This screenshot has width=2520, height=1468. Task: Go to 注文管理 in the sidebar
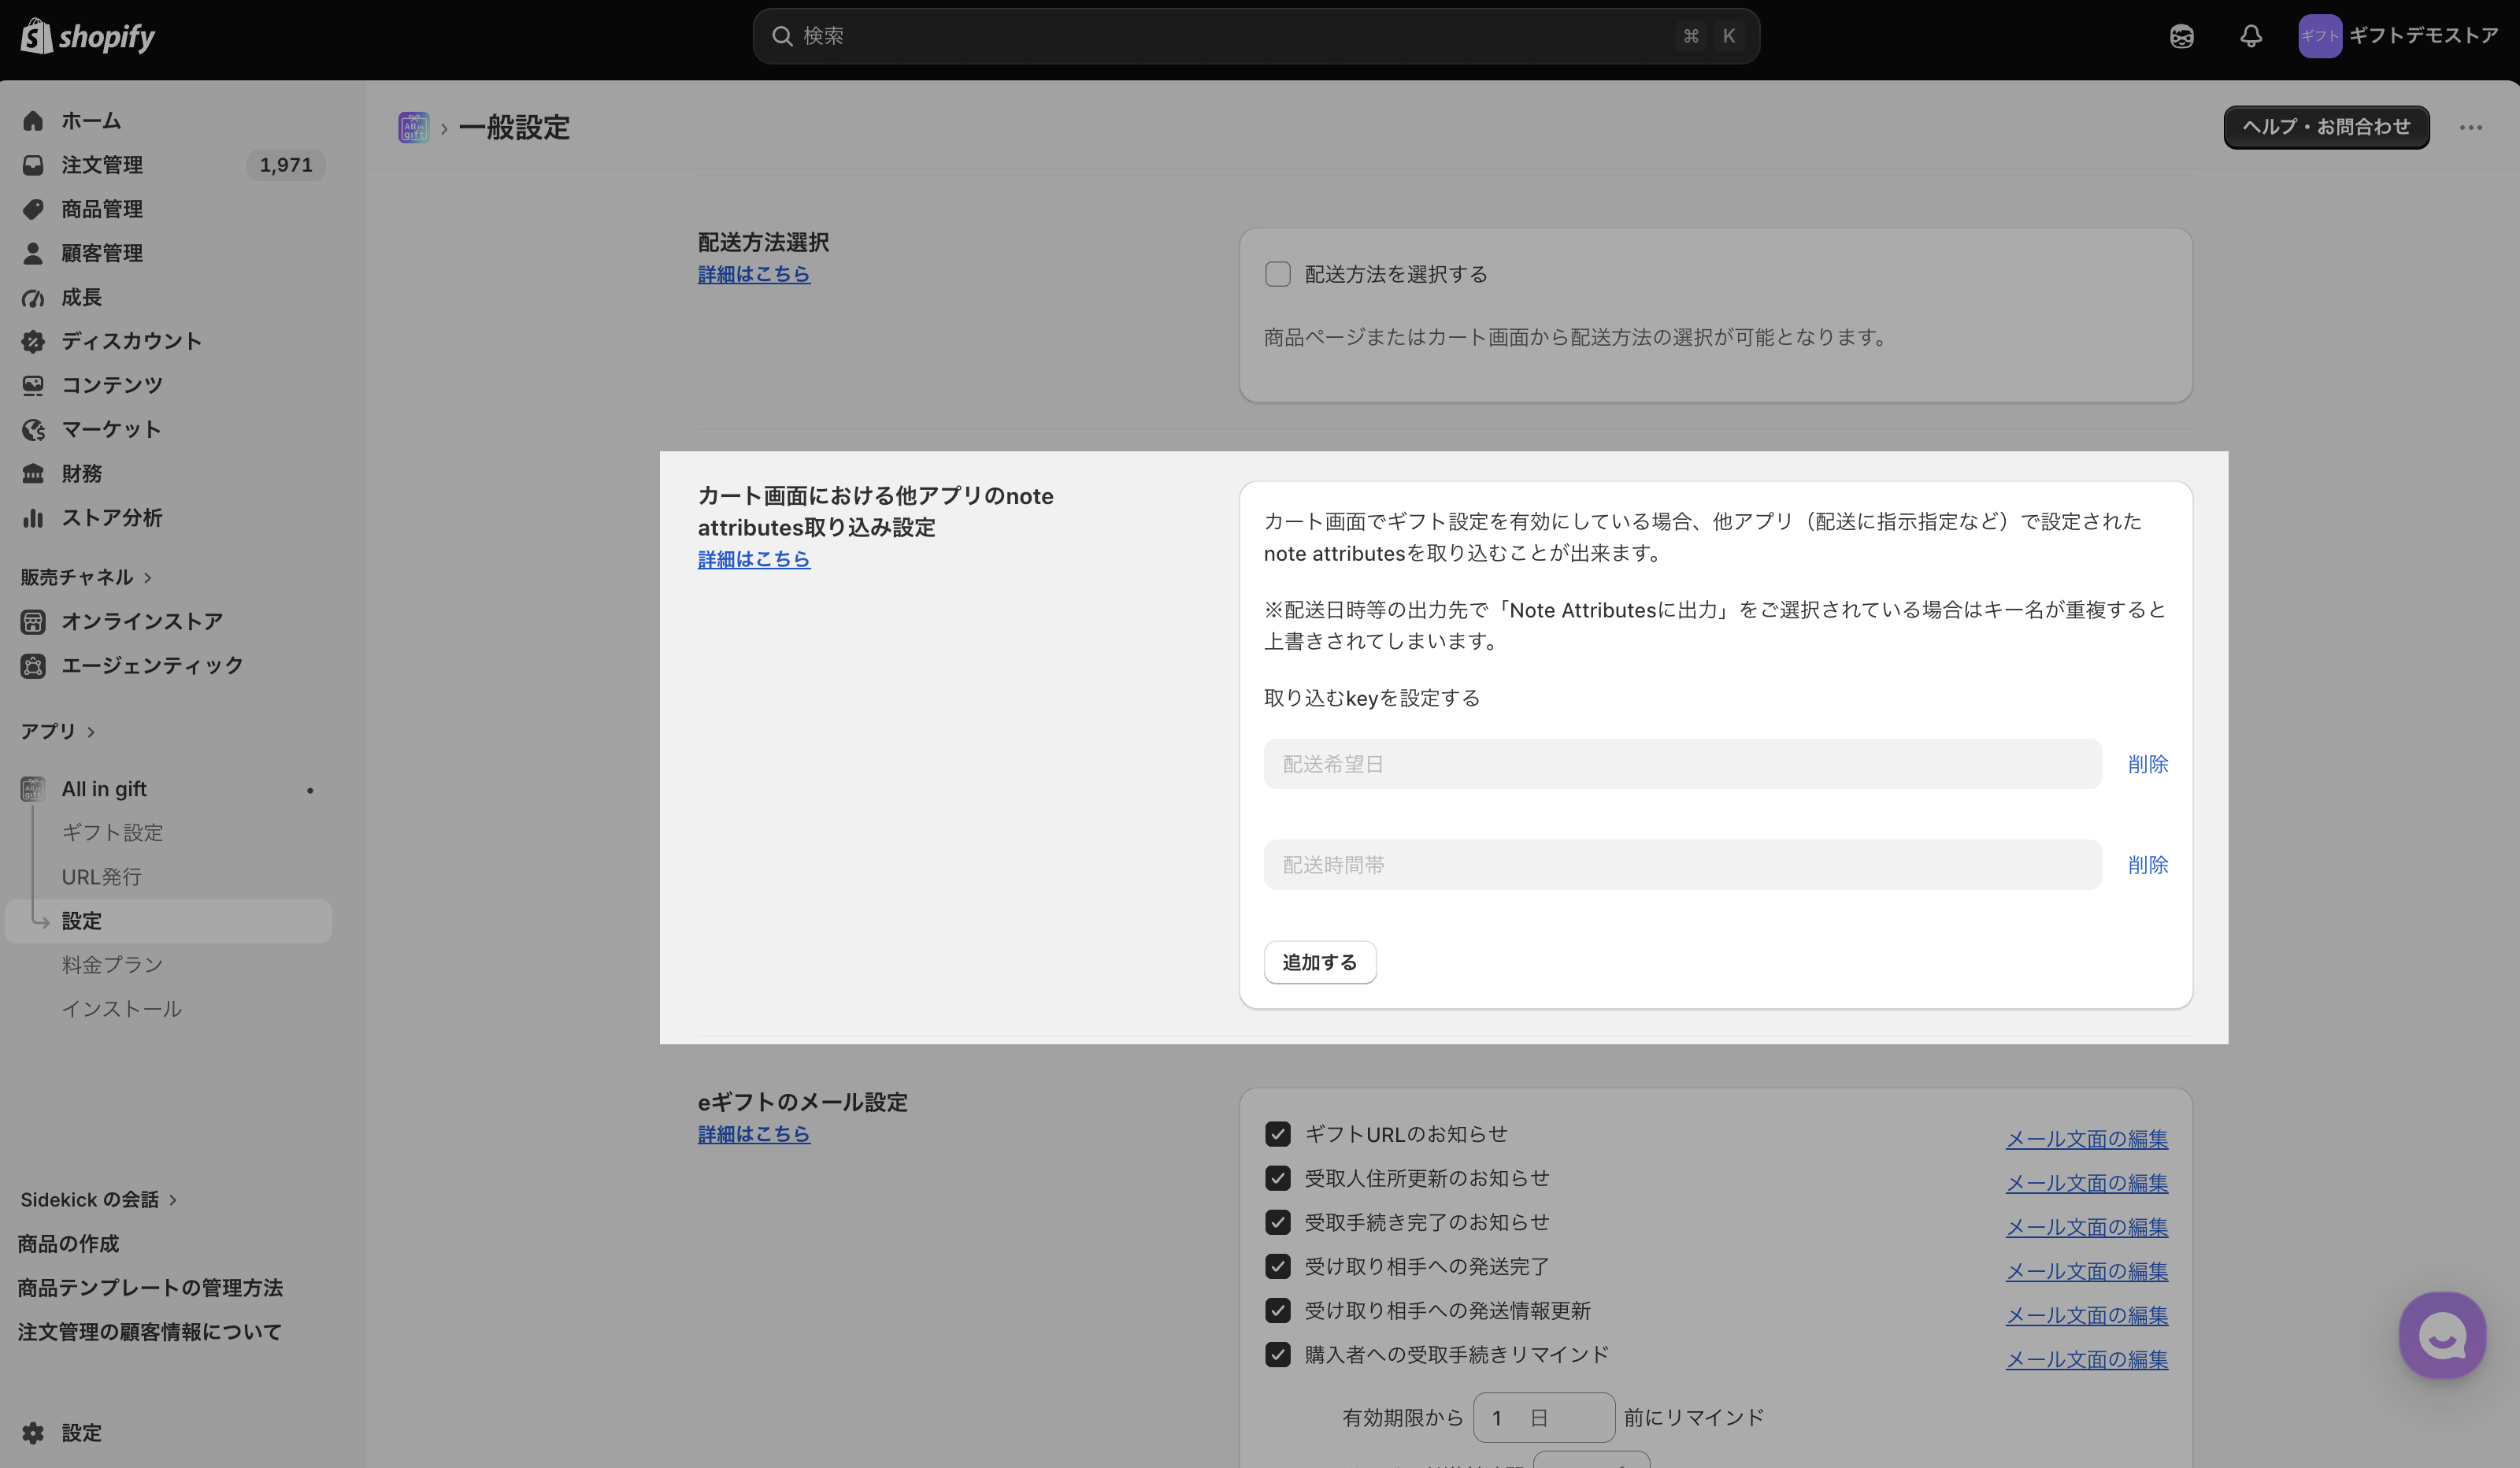coord(102,165)
